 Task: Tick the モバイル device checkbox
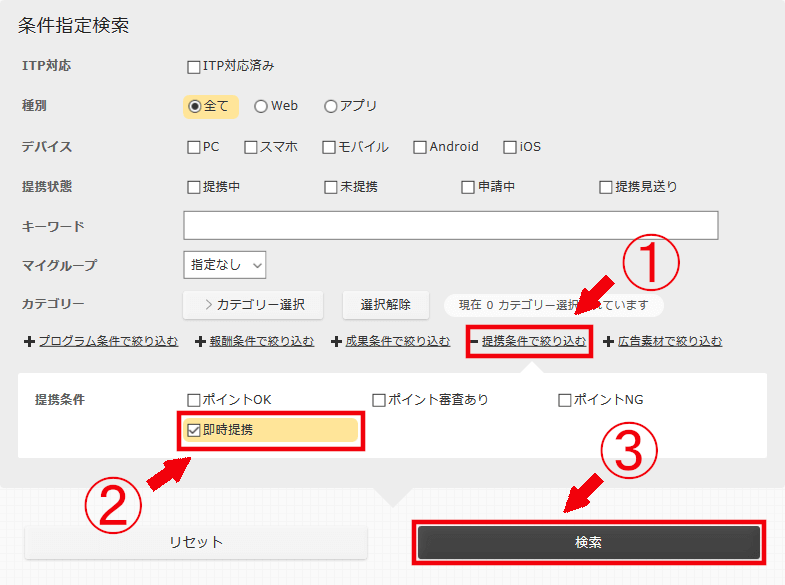click(329, 147)
